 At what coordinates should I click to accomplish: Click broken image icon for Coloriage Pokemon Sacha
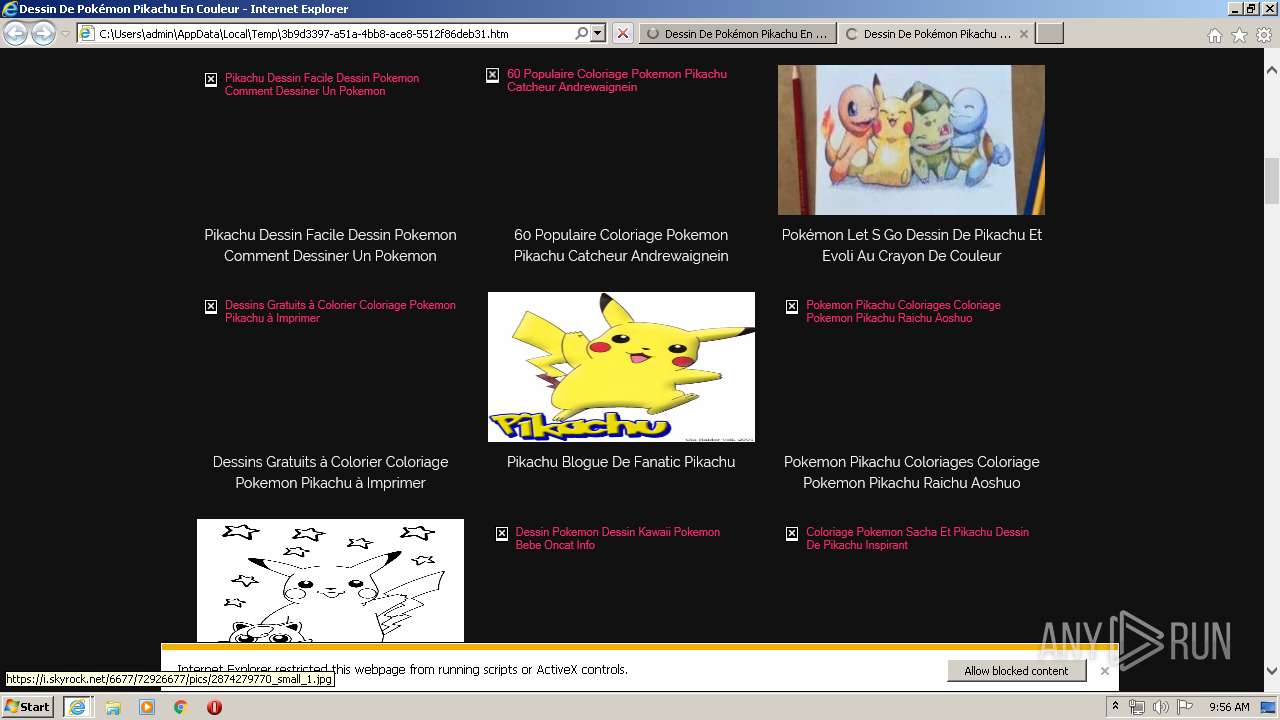click(x=792, y=534)
